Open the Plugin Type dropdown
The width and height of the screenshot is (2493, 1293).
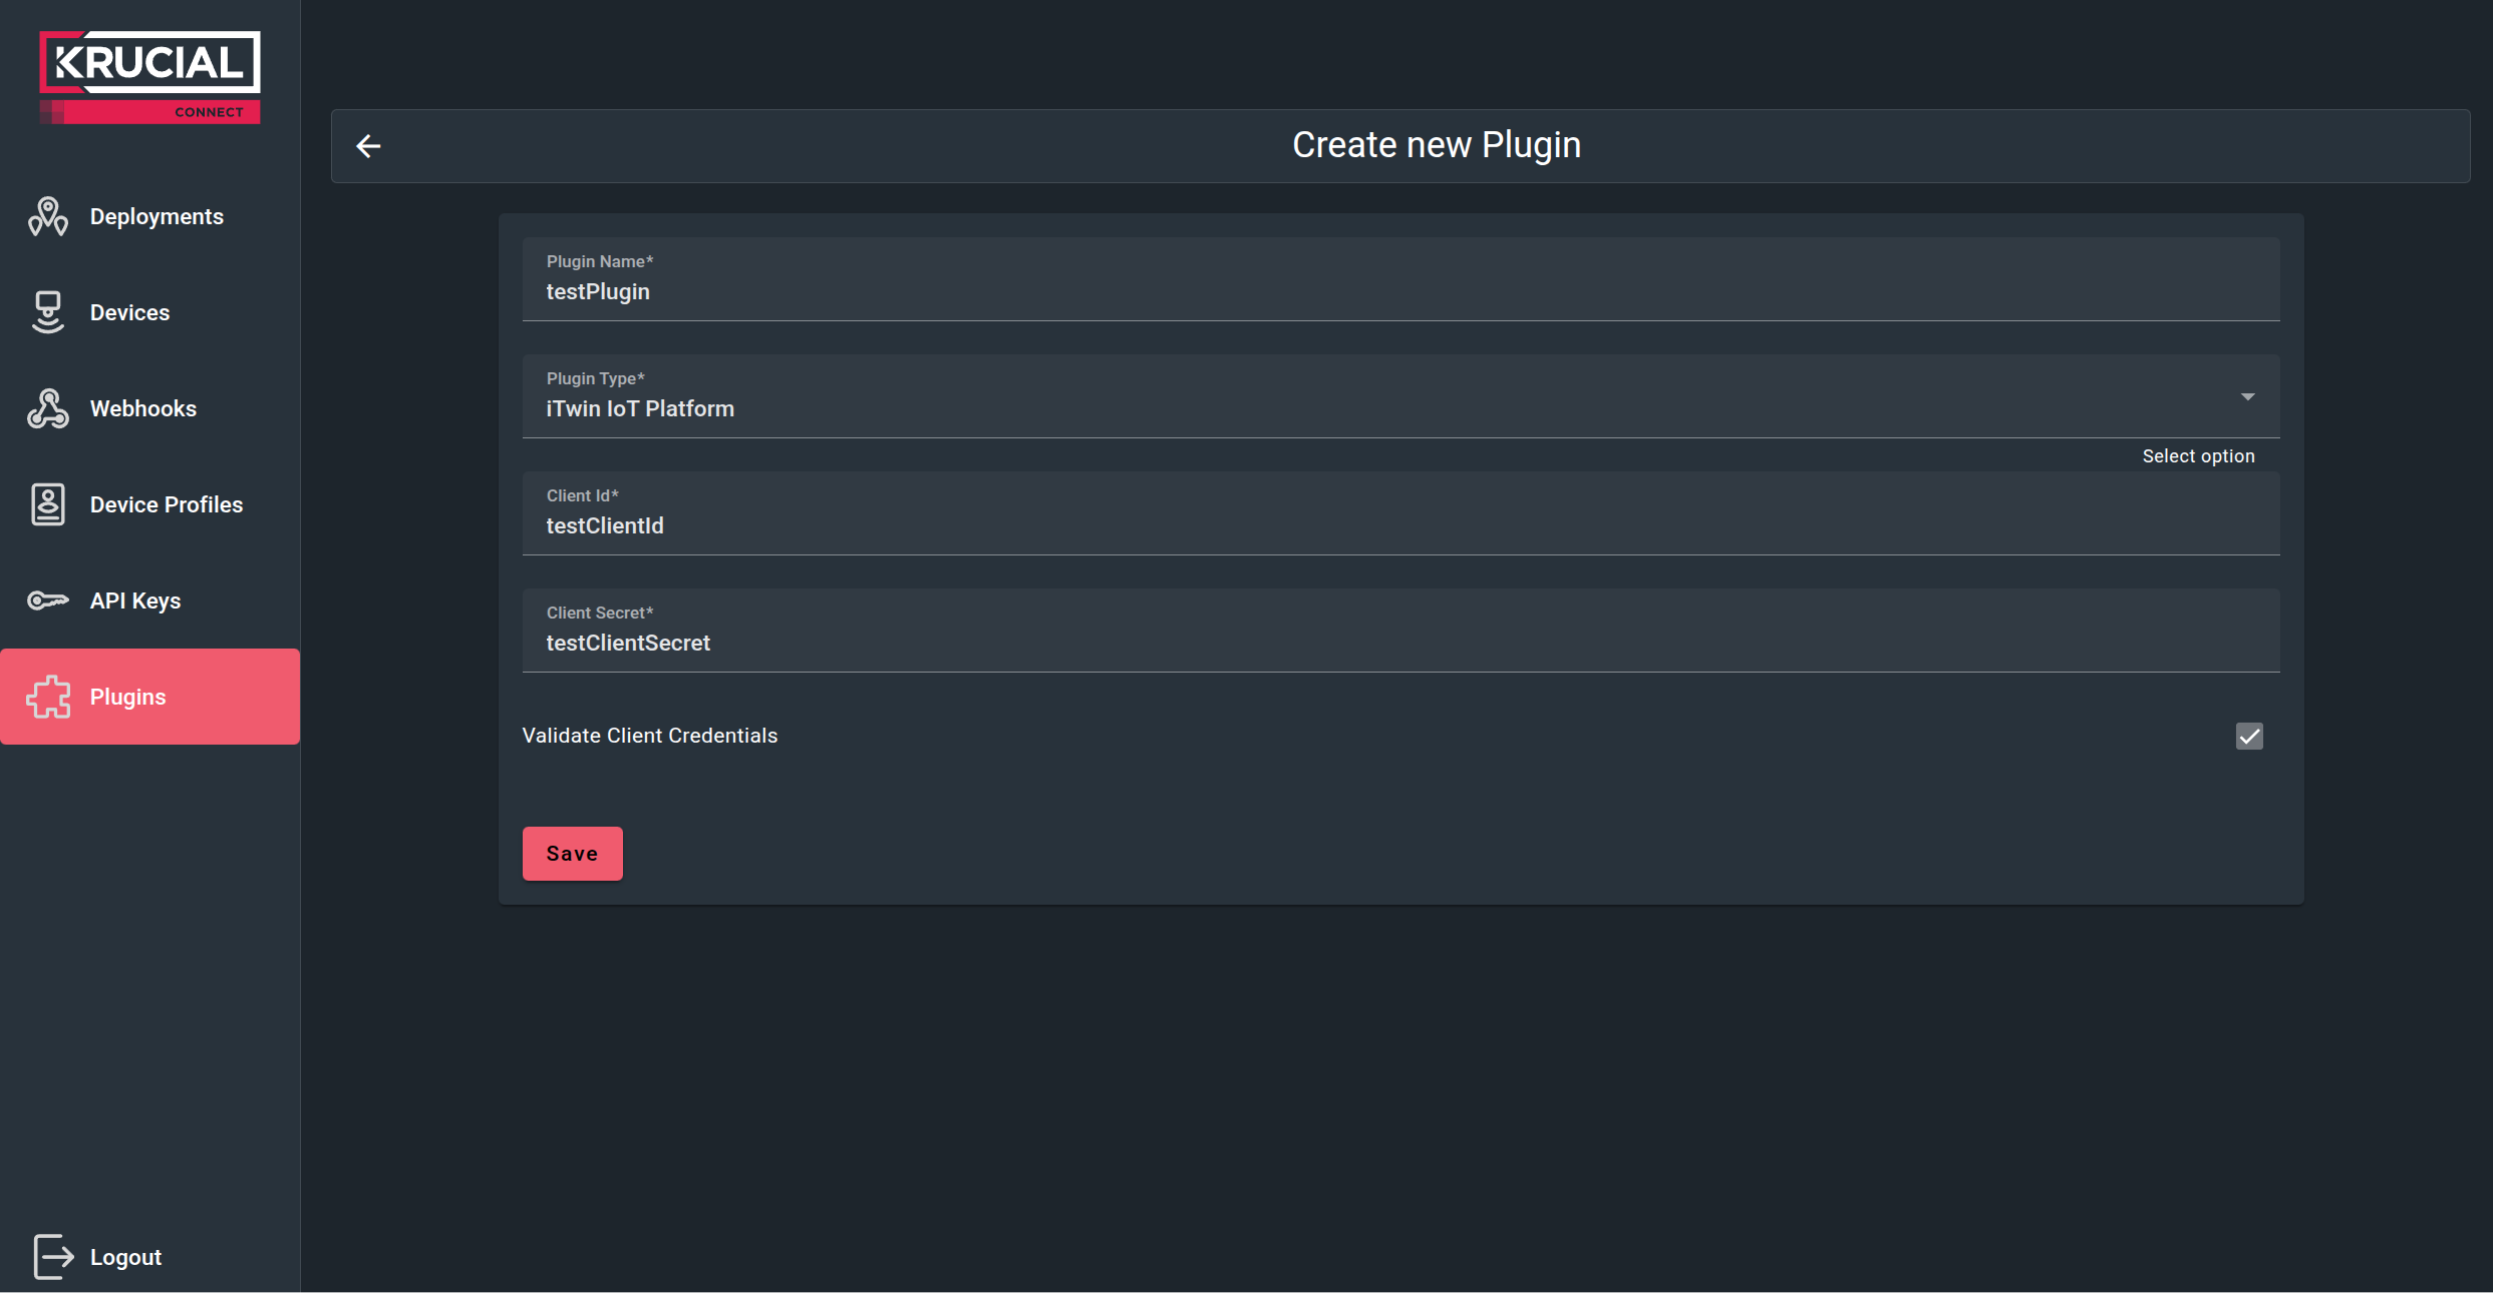1400,397
